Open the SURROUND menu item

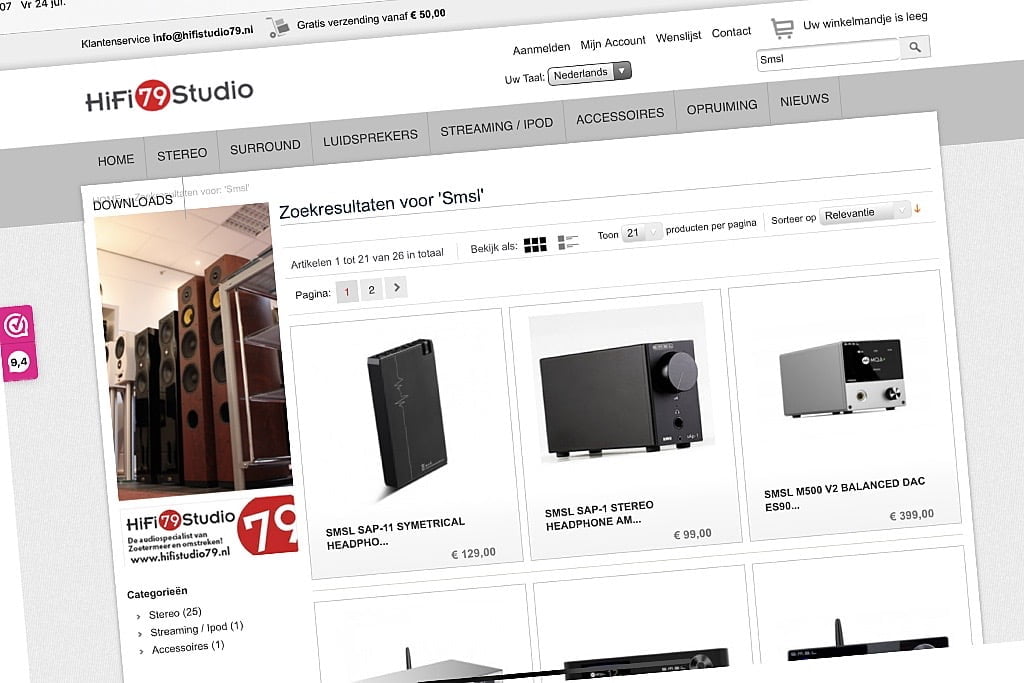(265, 147)
